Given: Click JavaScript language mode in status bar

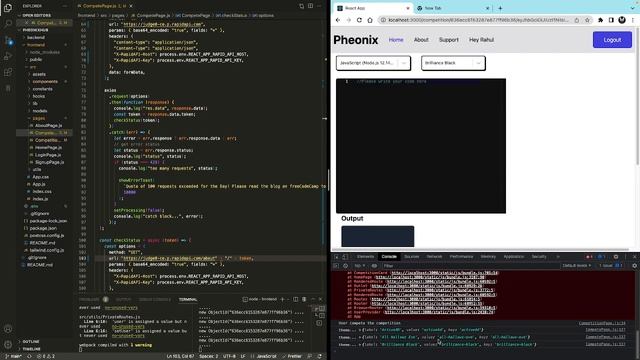Looking at the screenshot, I should coord(266,356).
